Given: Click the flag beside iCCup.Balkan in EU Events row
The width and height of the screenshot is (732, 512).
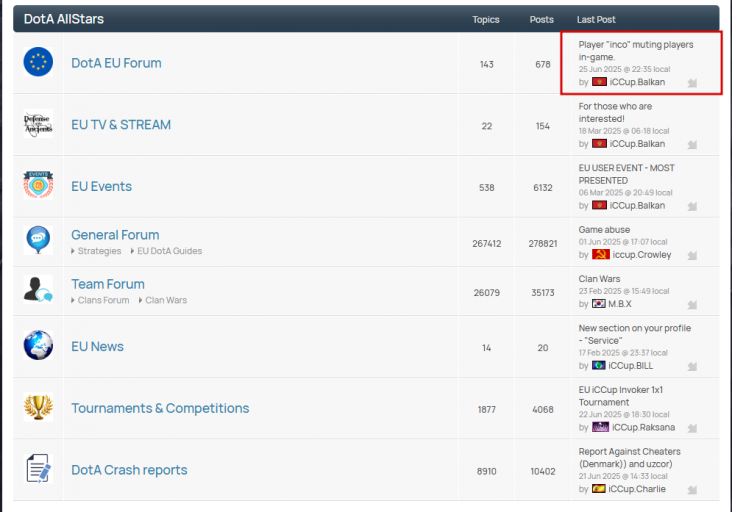Looking at the screenshot, I should click(599, 205).
